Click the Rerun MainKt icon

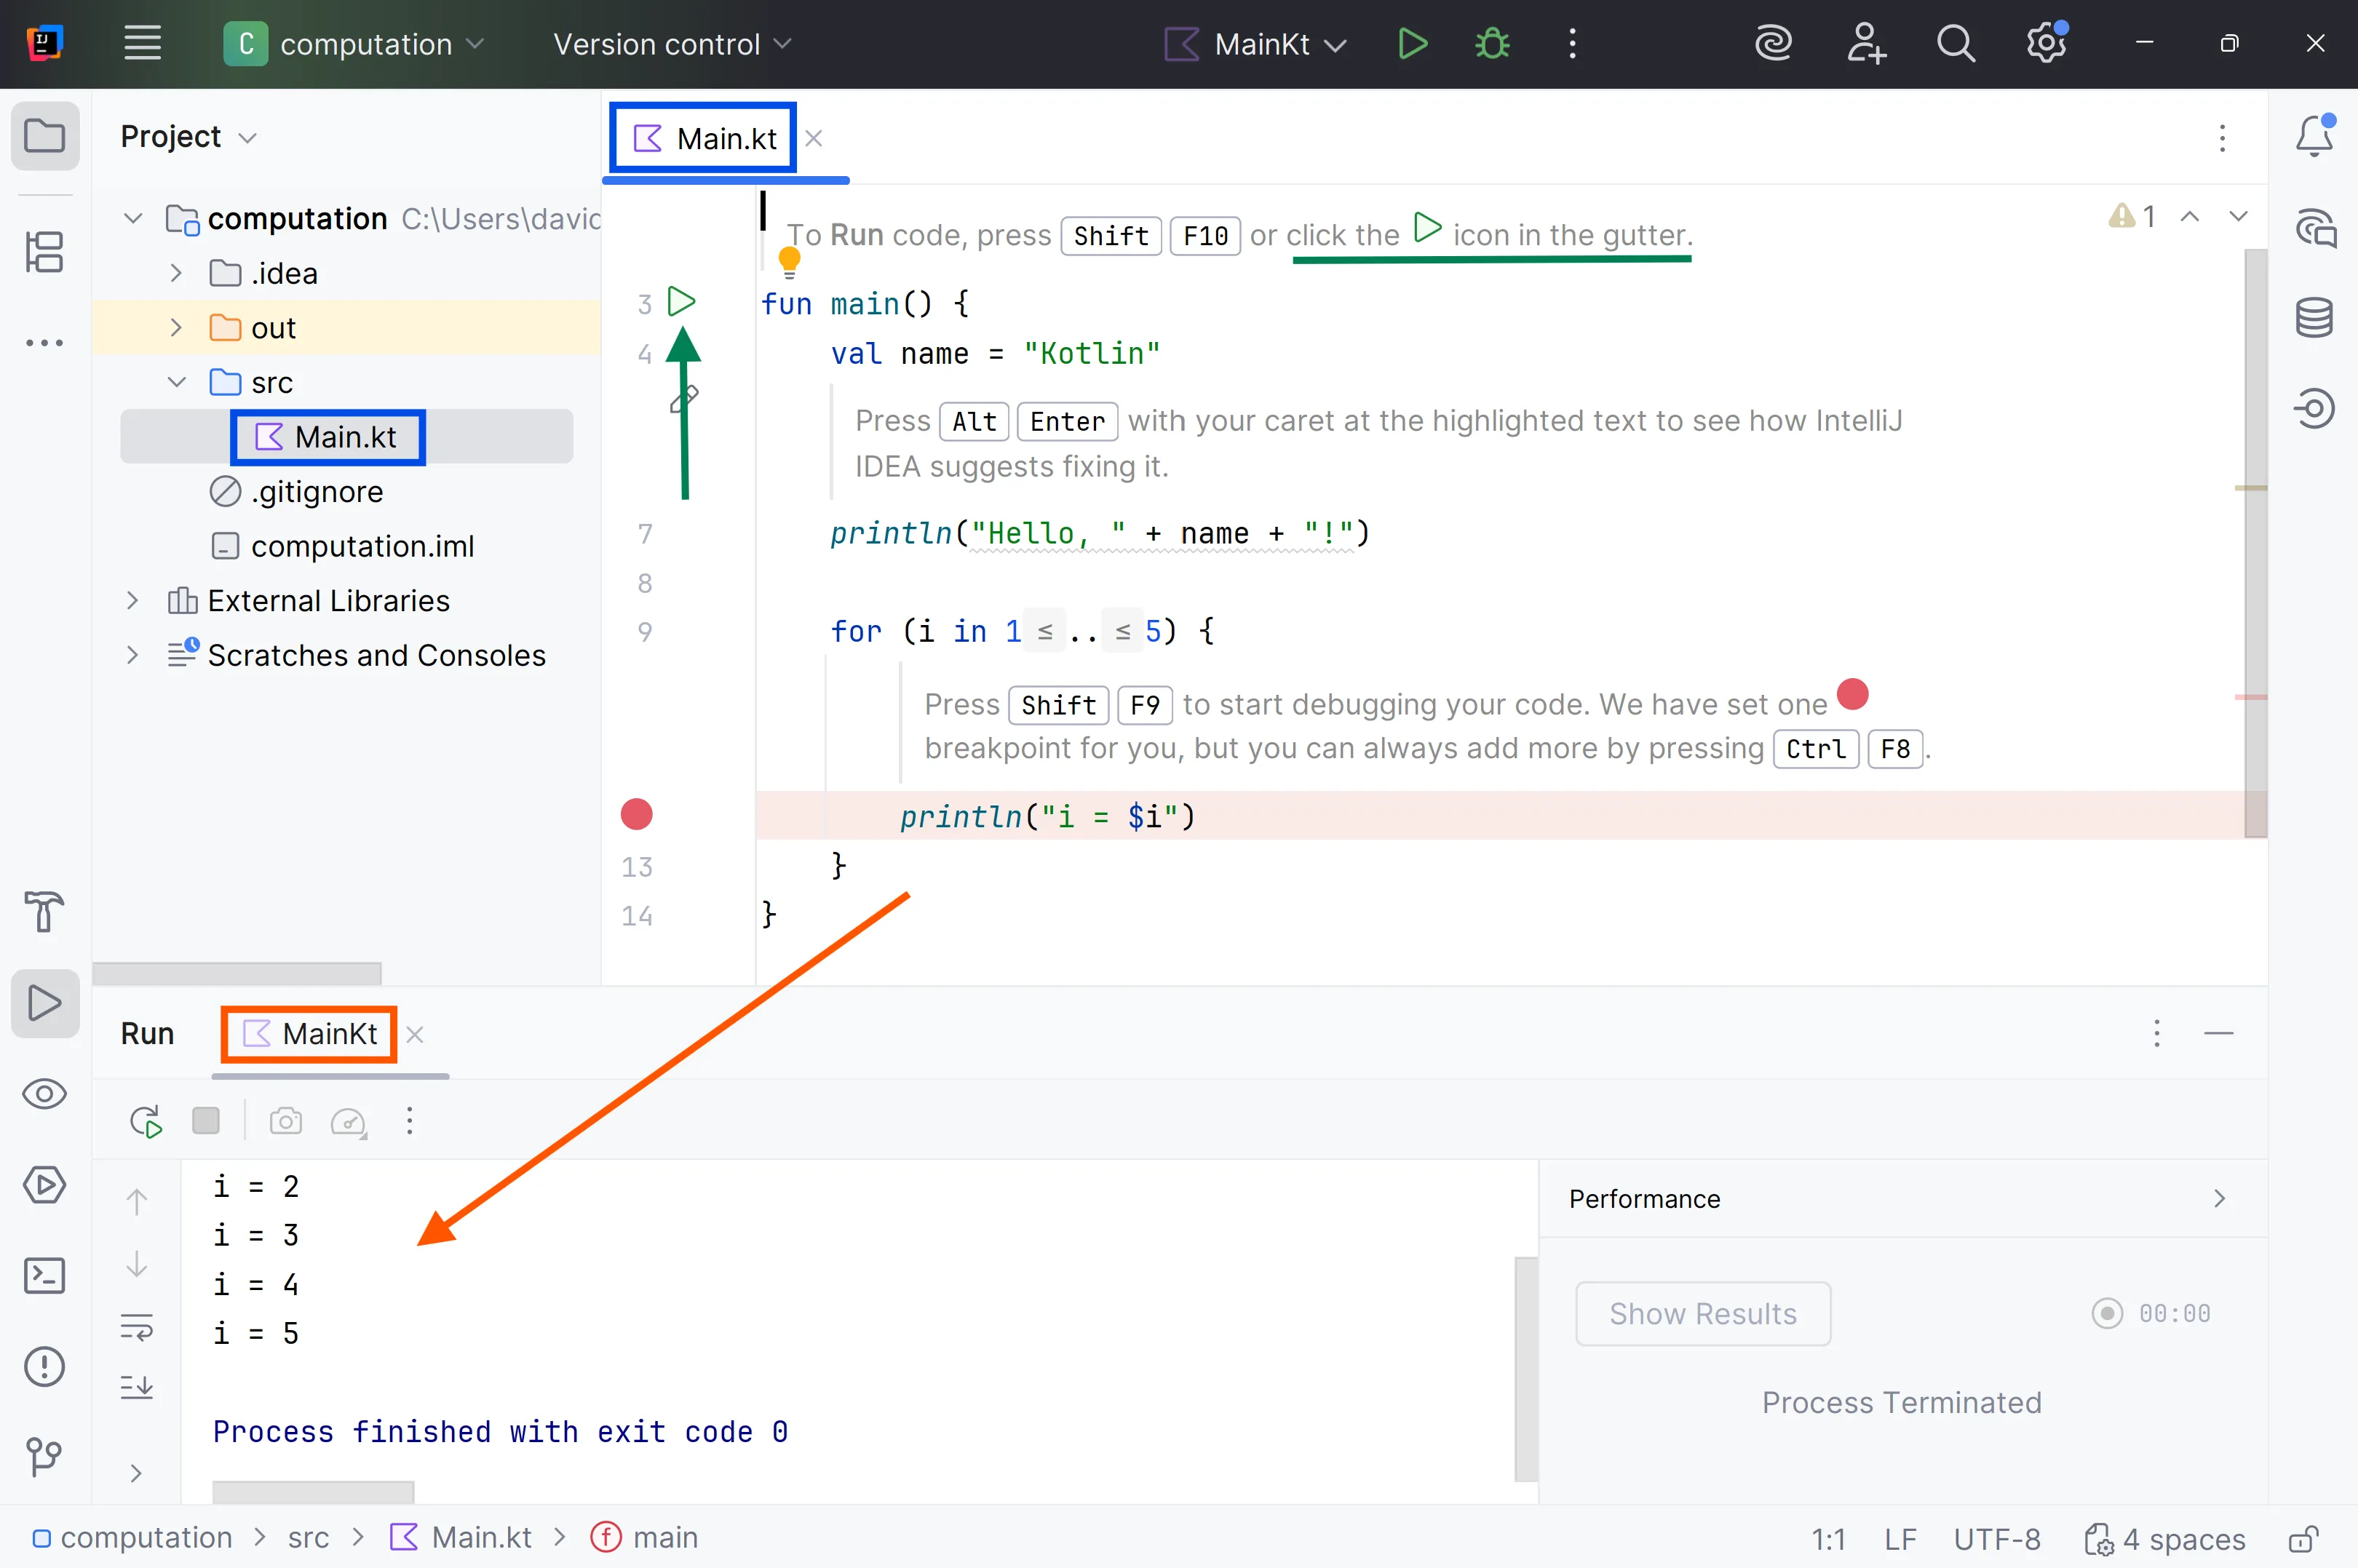tap(146, 1121)
